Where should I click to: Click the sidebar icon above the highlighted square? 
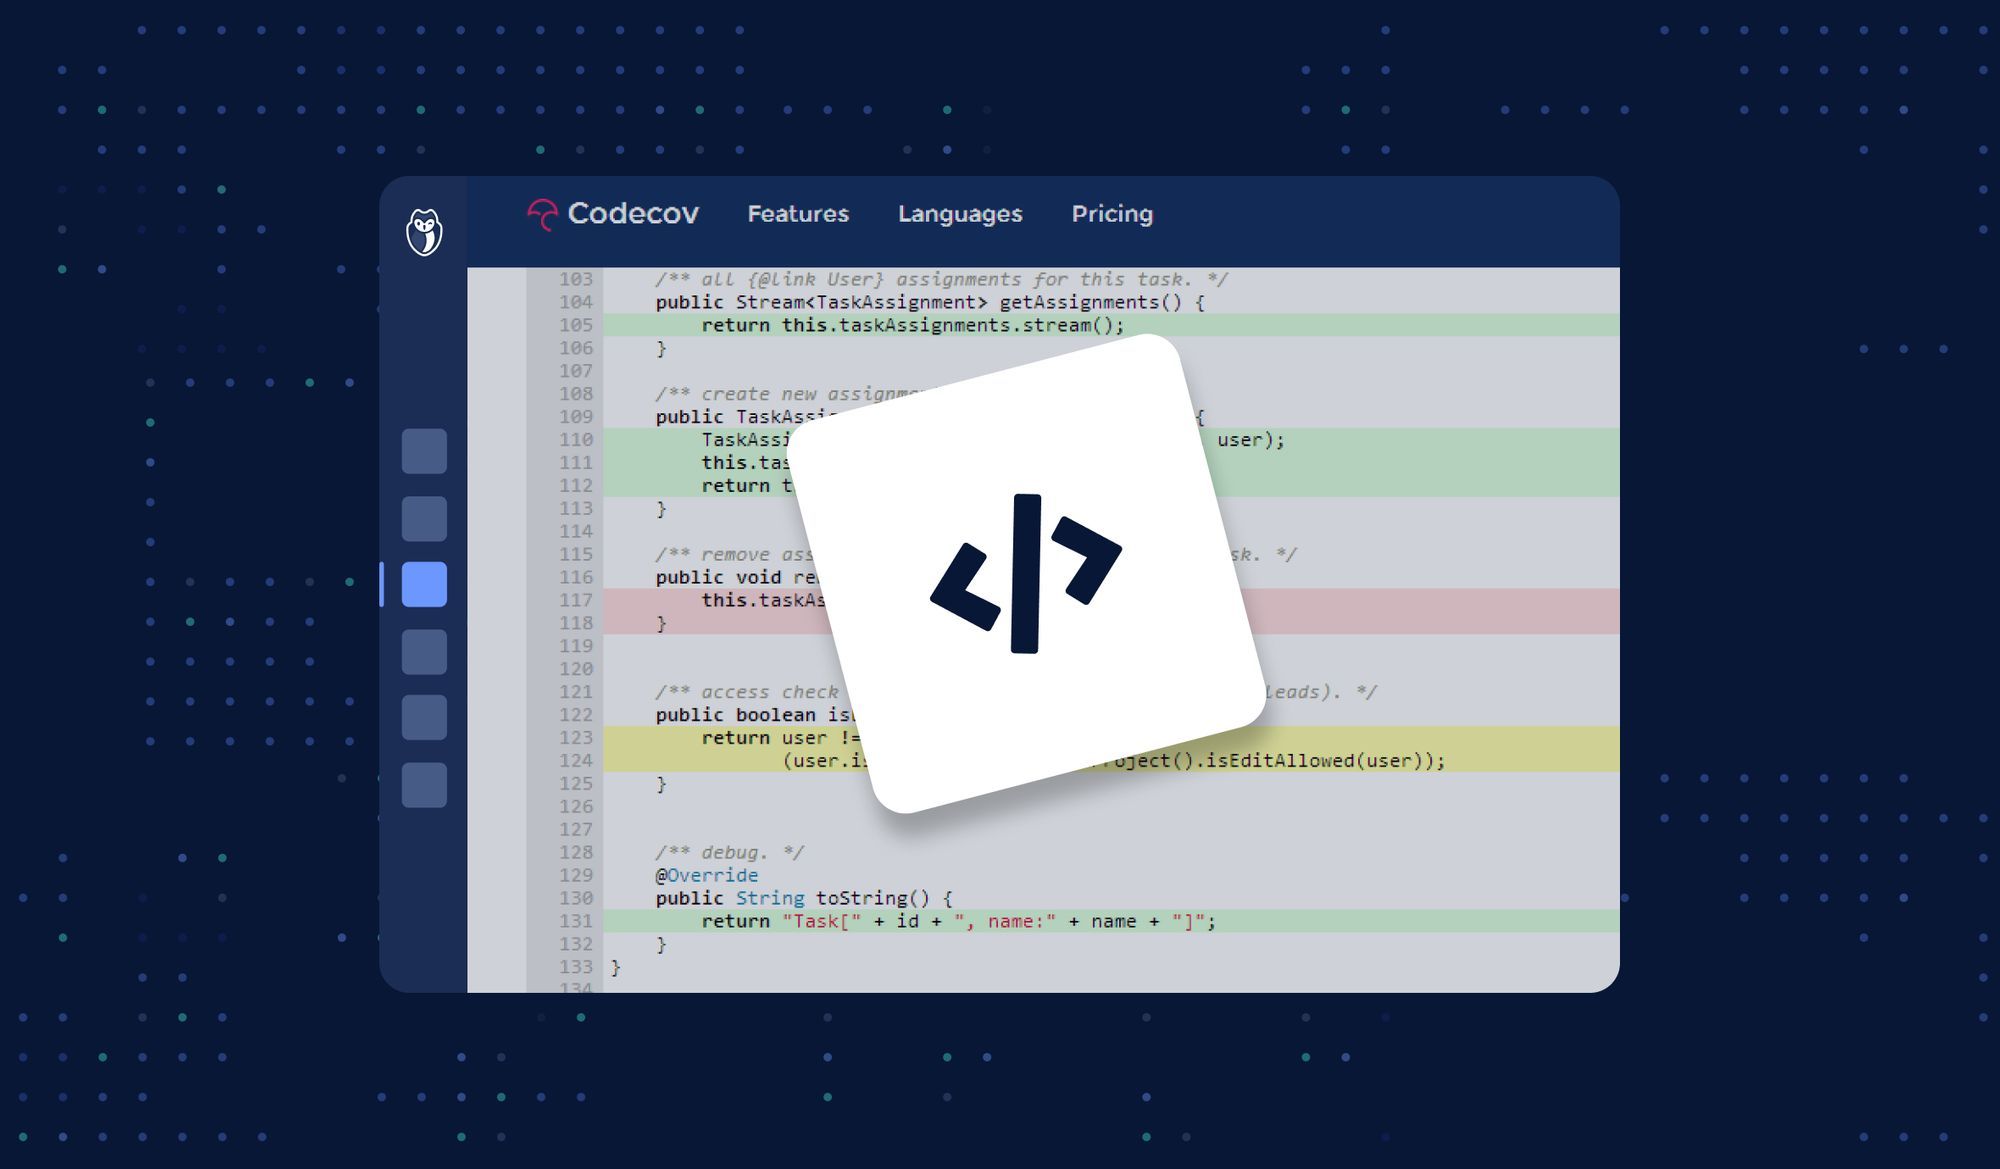tap(425, 519)
